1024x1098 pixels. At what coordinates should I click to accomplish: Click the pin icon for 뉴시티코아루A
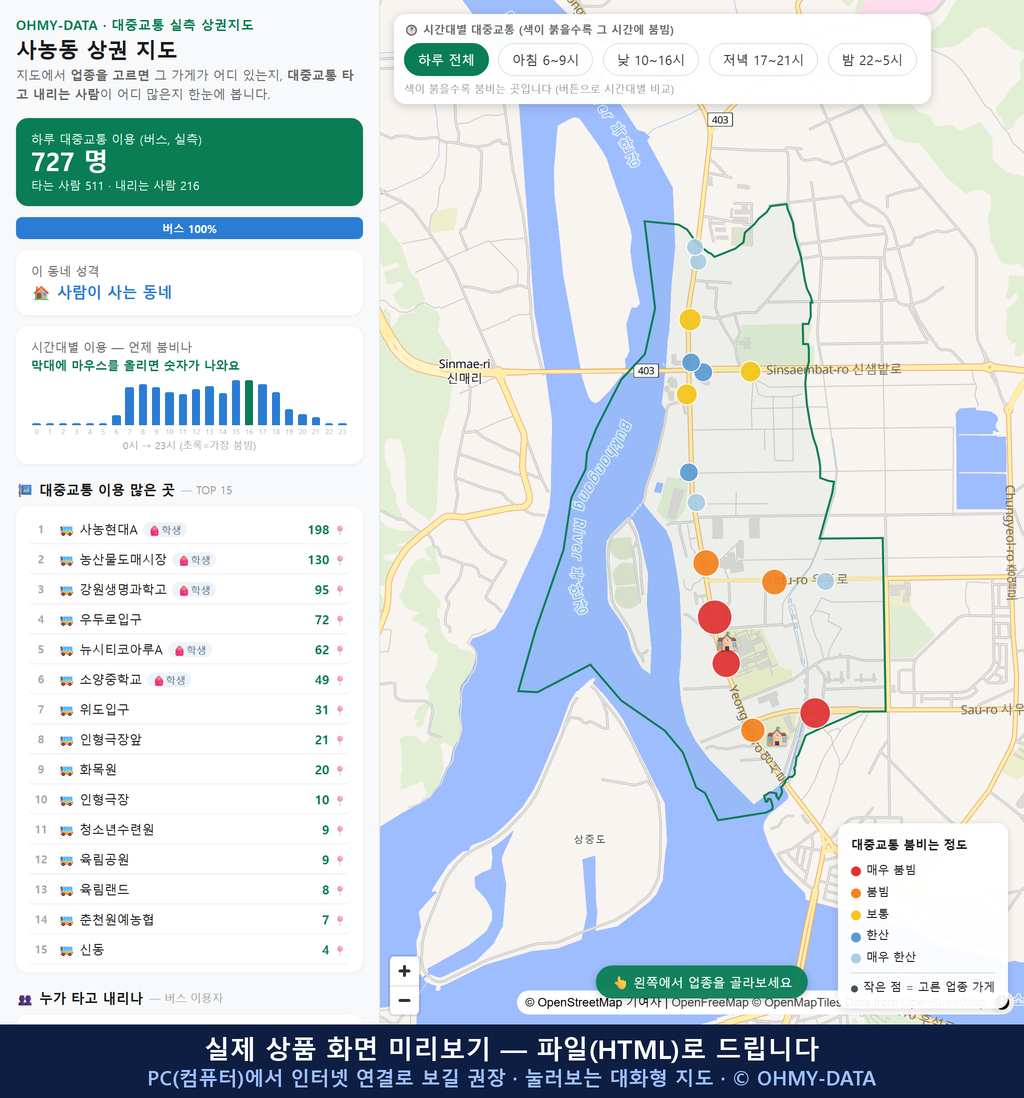[340, 650]
